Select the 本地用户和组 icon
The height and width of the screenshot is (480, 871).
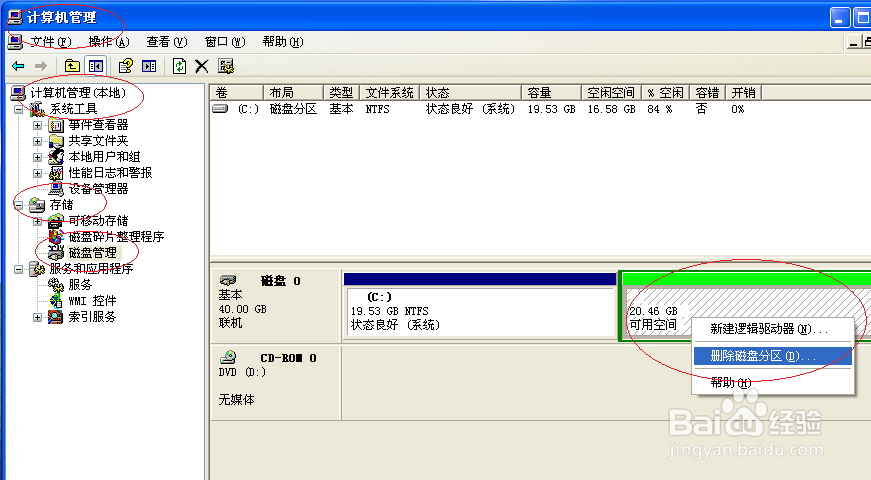point(56,157)
